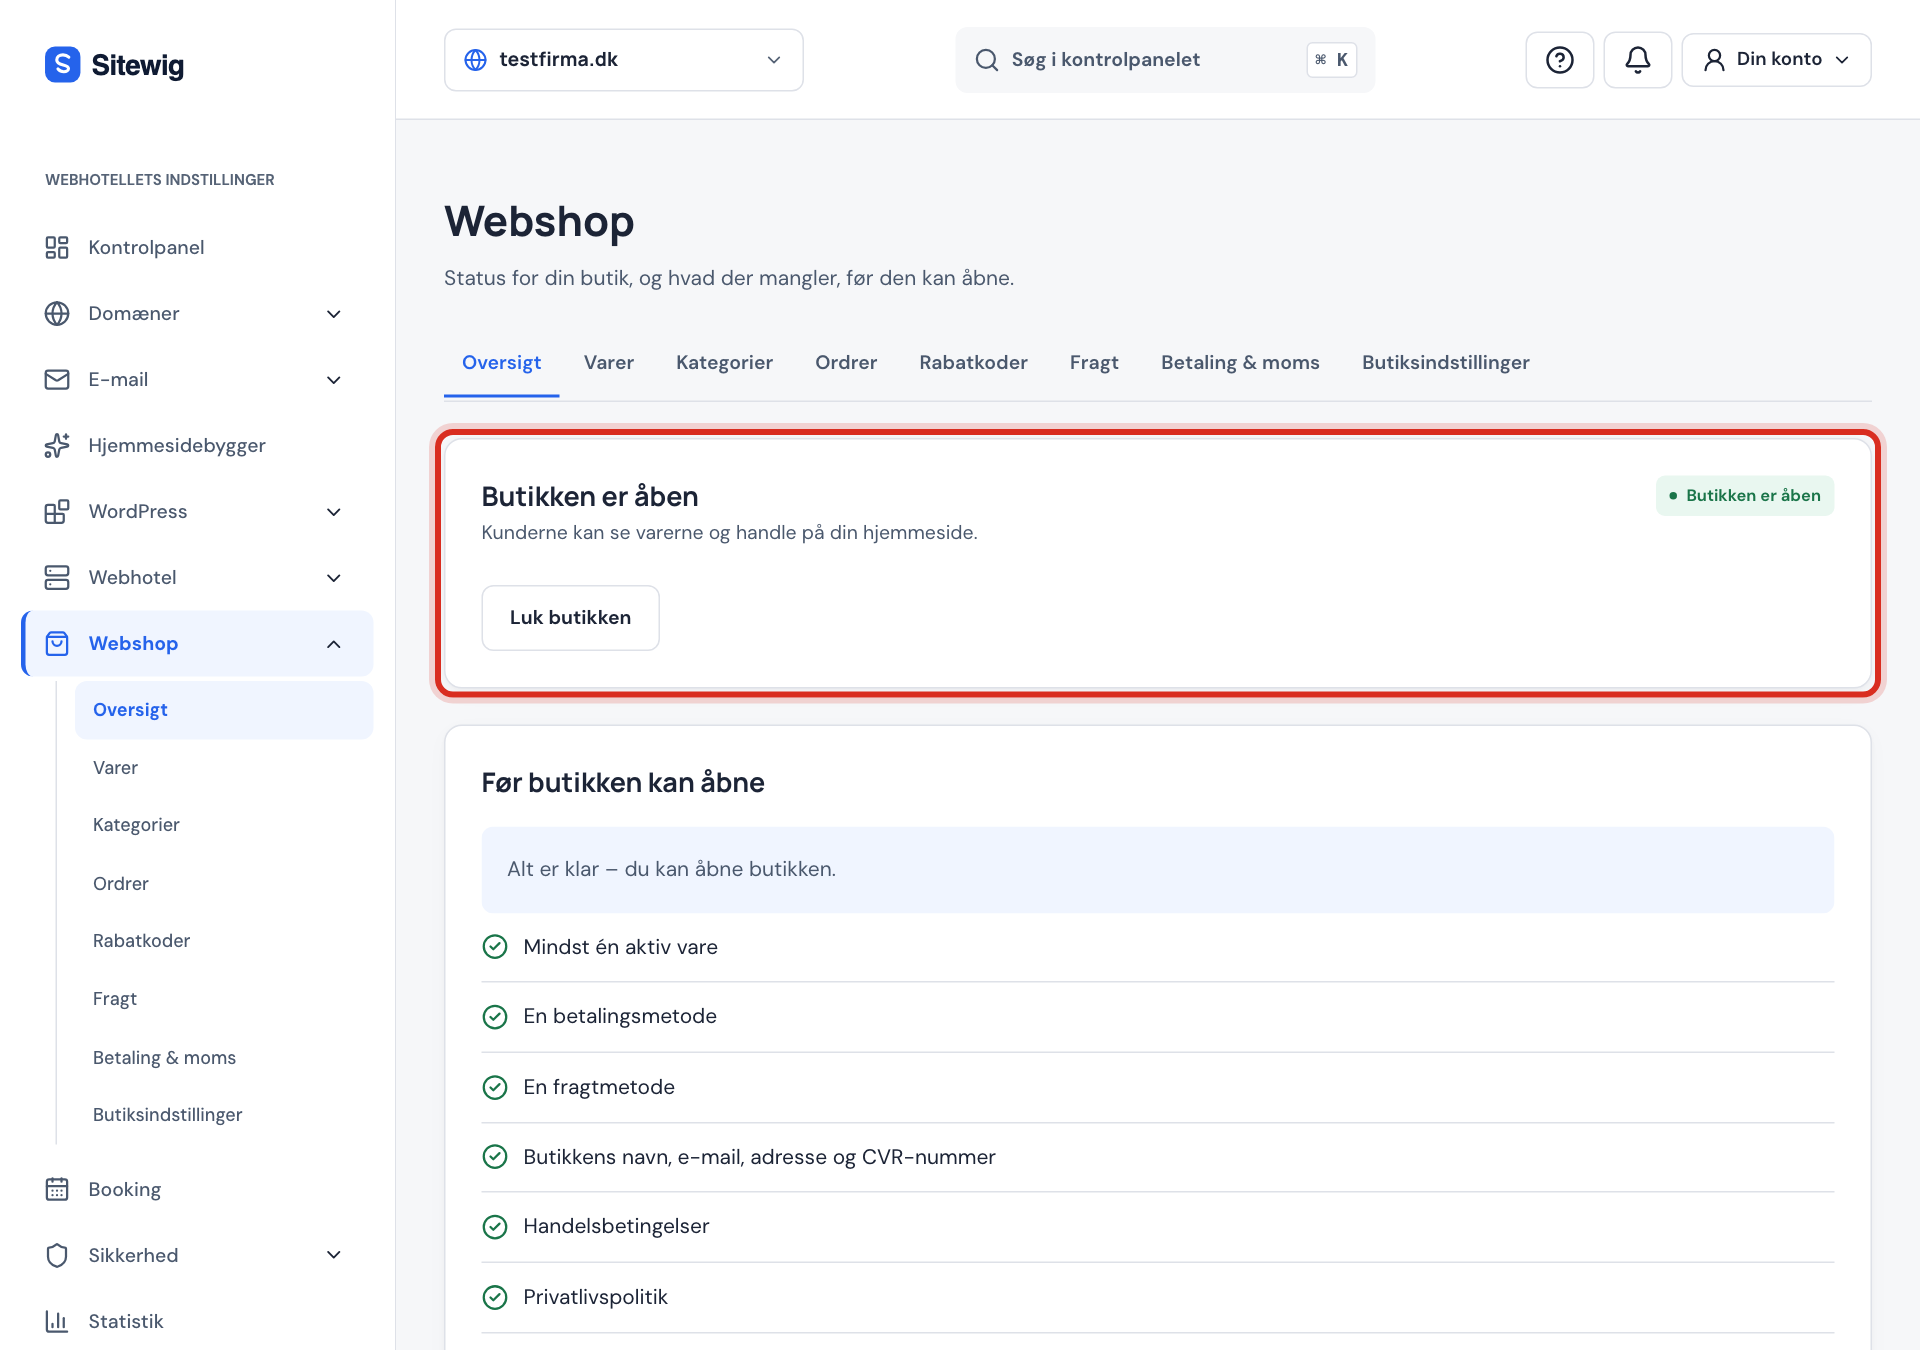Screen dimensions: 1920x1350
Task: Go to the Fragt tab
Action: pyautogui.click(x=1094, y=363)
